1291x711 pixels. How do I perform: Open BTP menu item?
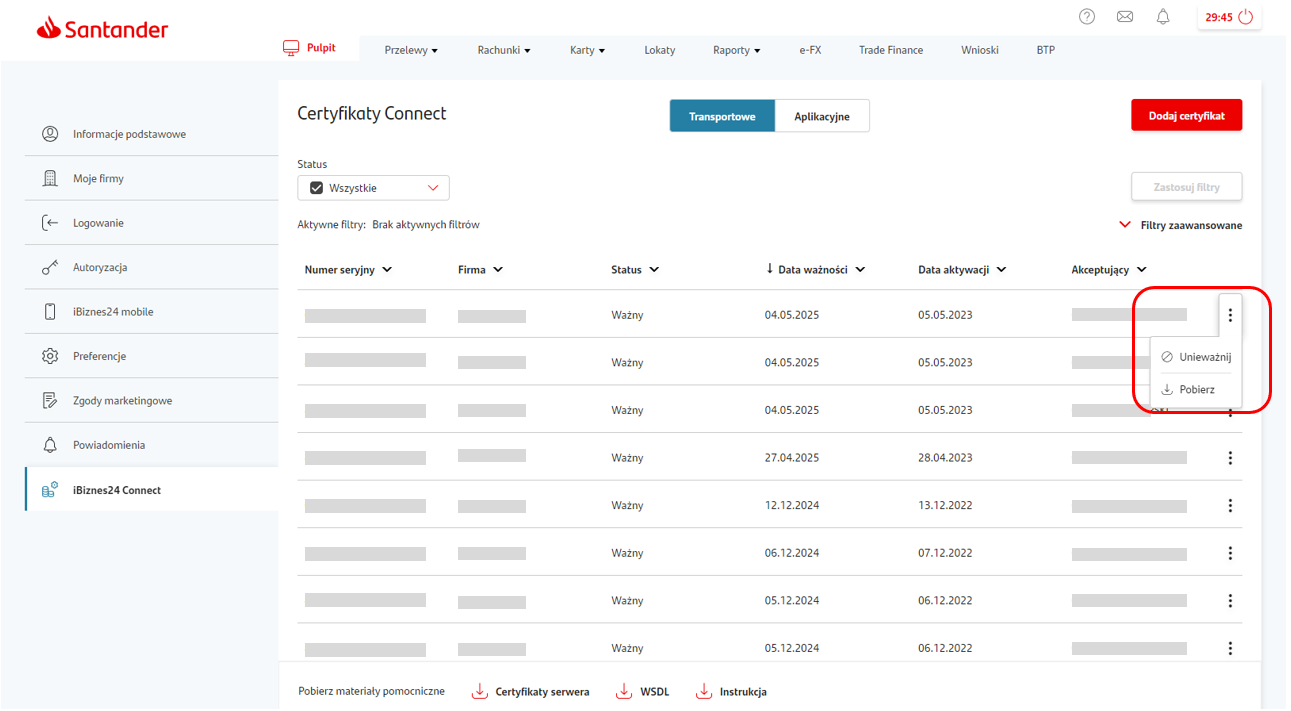(1045, 50)
